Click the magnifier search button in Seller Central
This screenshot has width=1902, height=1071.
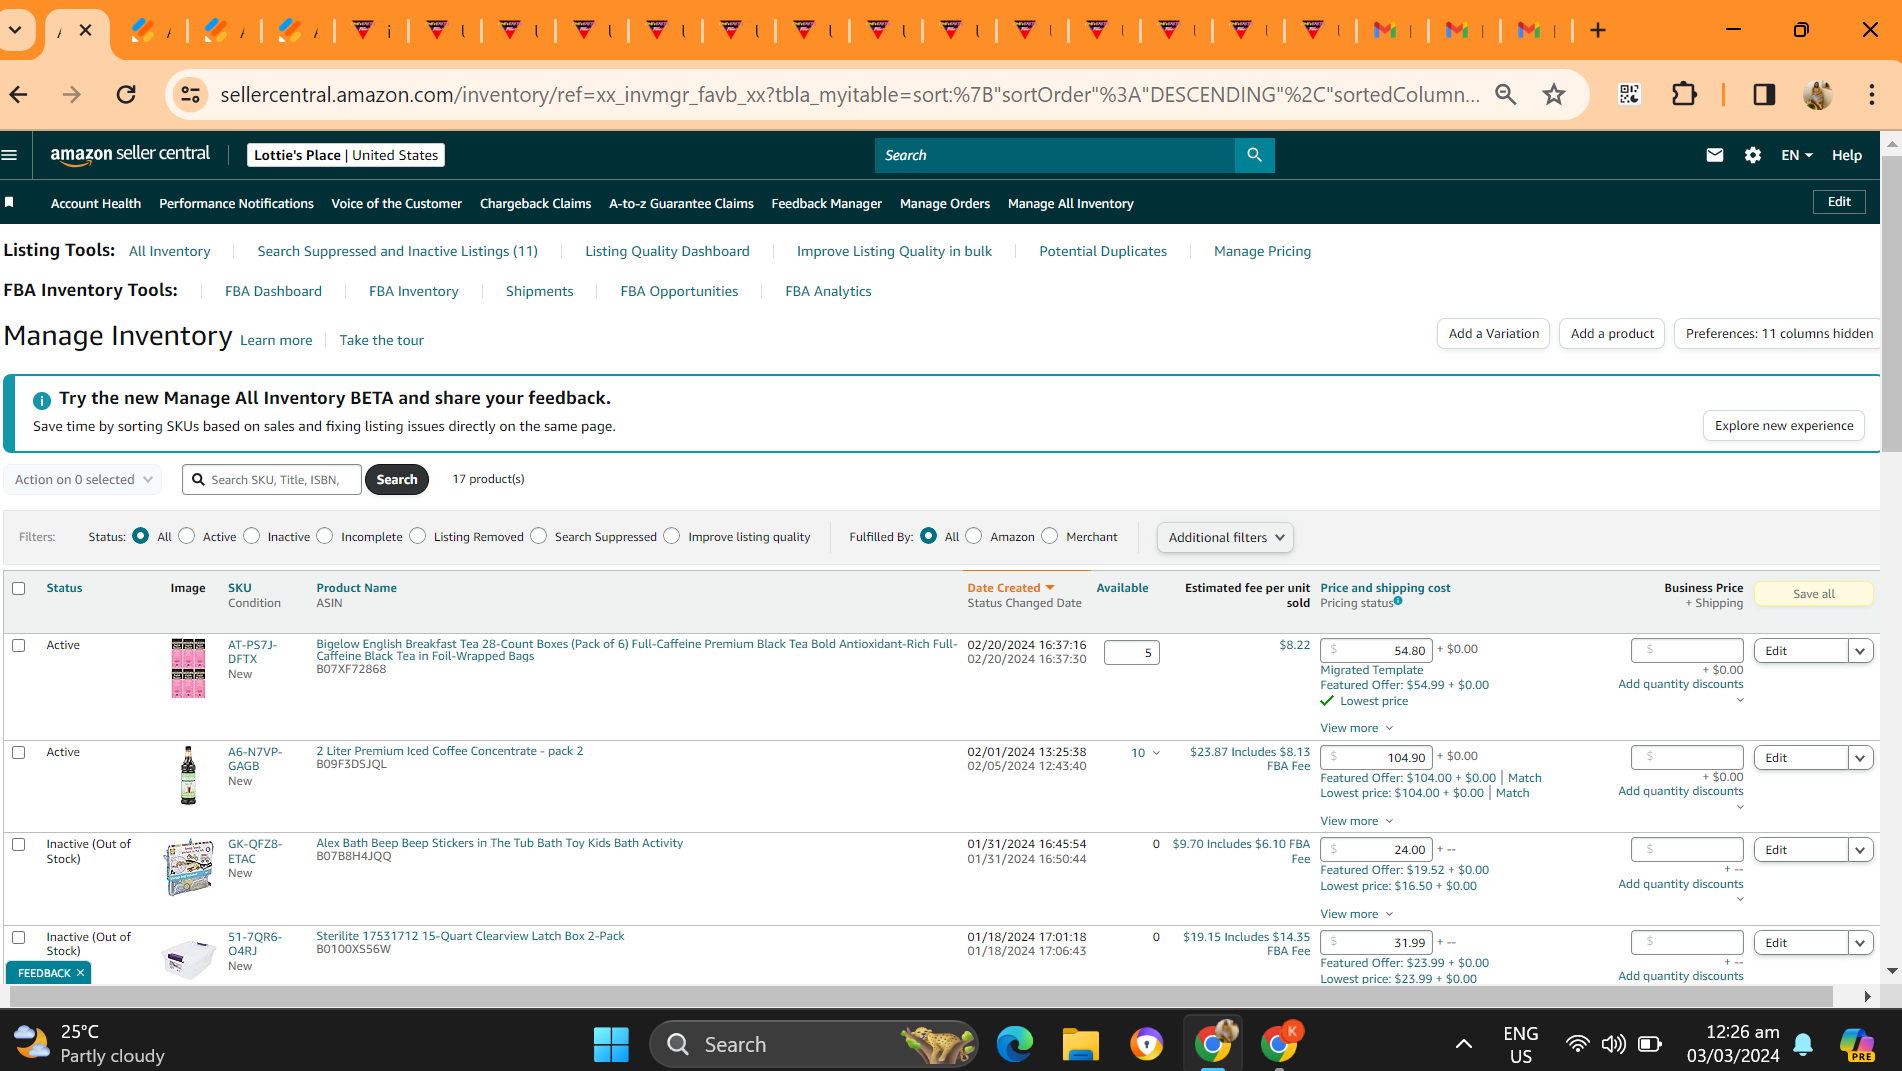tap(1254, 155)
